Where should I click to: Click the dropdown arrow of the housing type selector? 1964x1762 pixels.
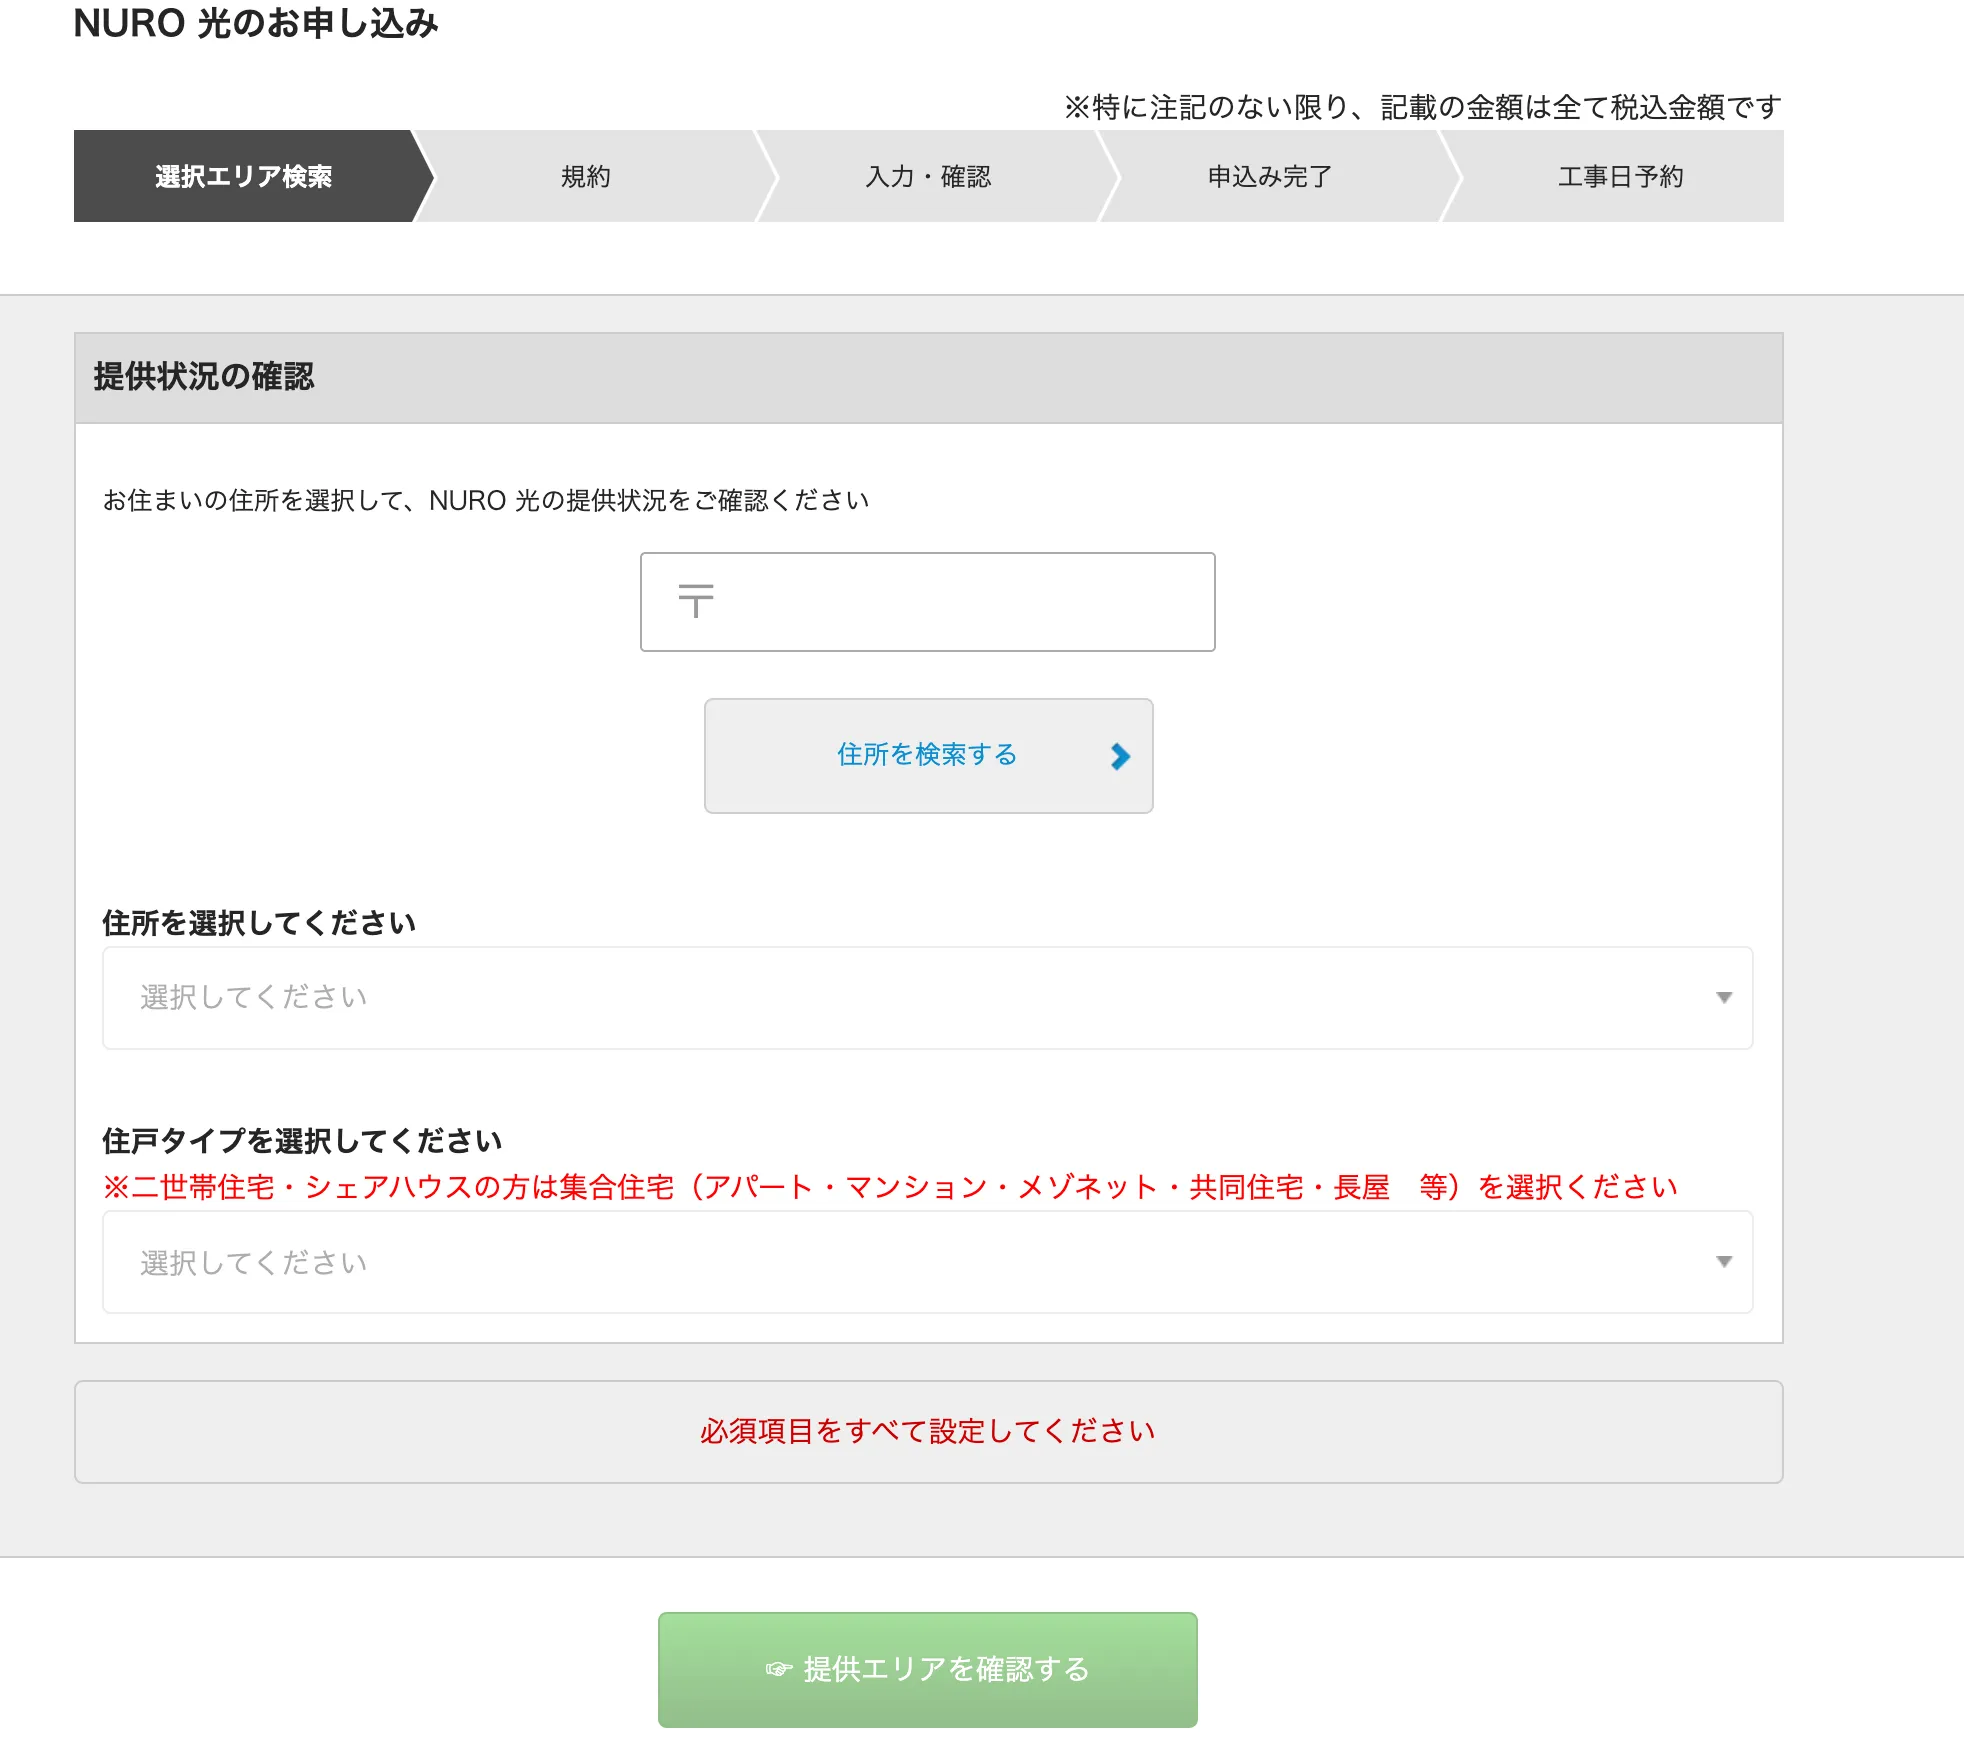coord(1724,1262)
